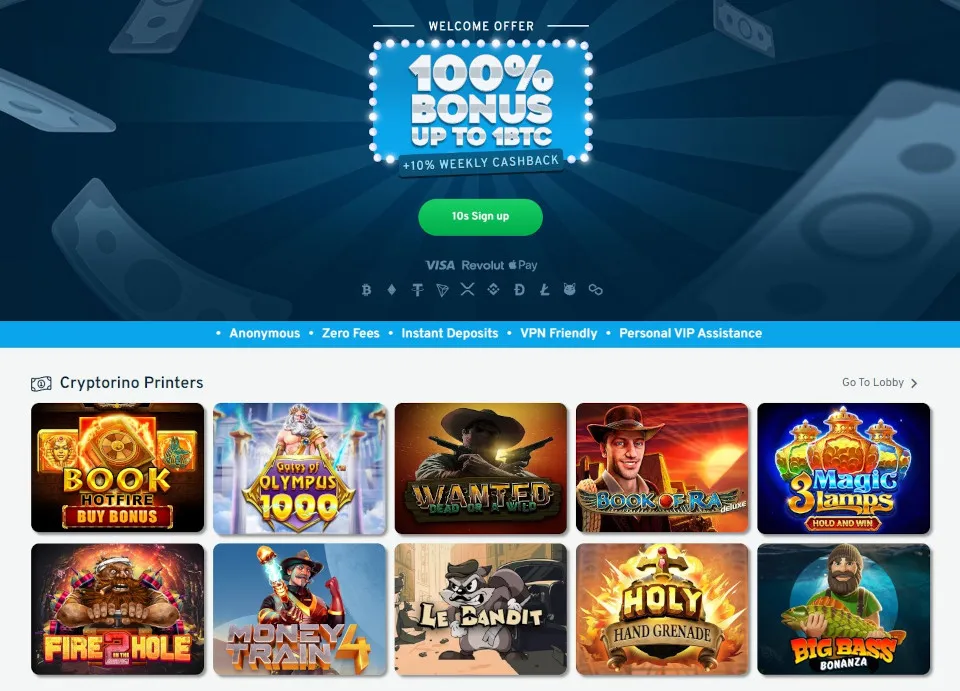Screen dimensions: 960x691
Task: Click the Tron triangle icon
Action: pyautogui.click(x=442, y=289)
